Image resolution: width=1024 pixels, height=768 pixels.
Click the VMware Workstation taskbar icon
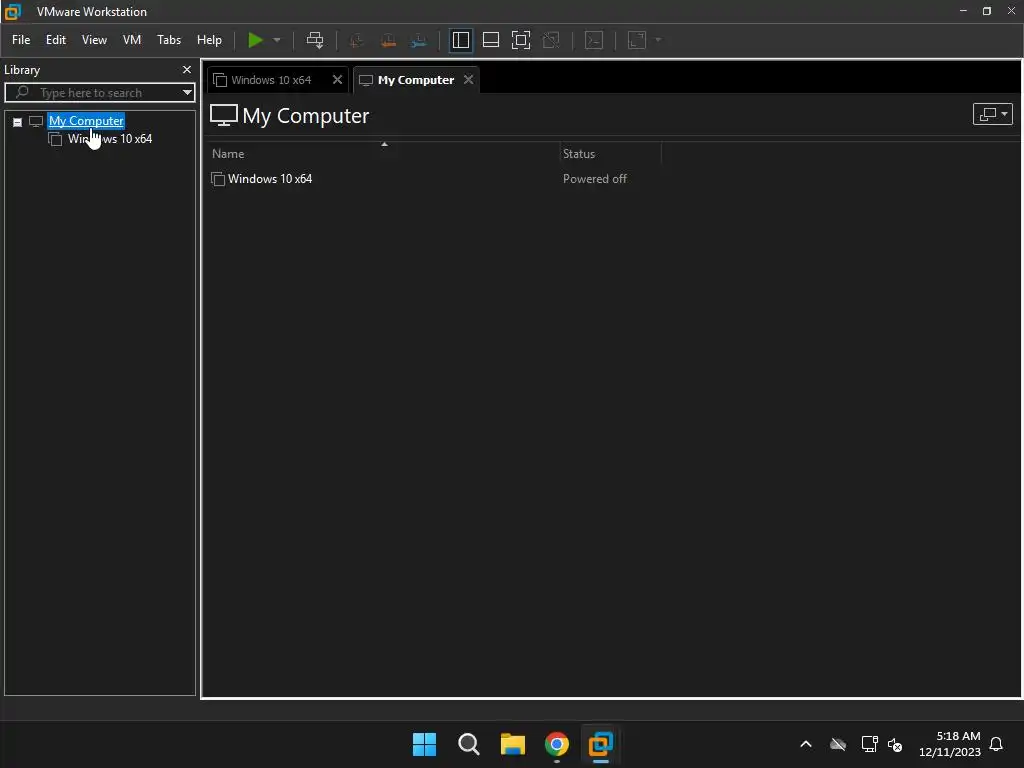601,744
